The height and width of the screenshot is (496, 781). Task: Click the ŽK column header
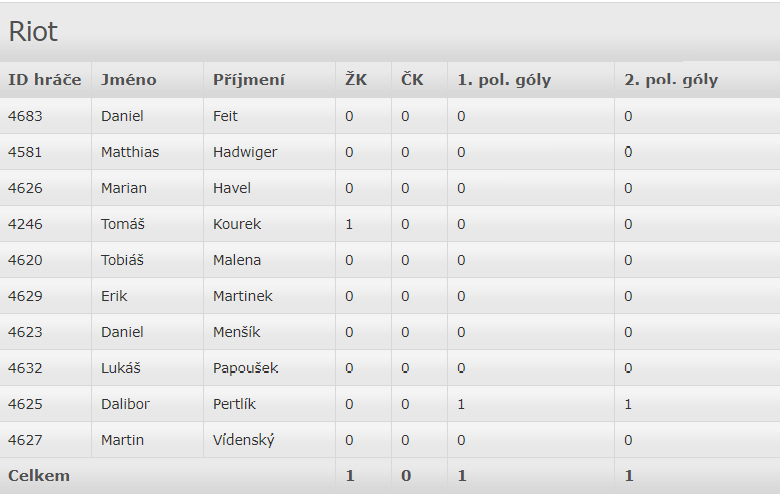pyautogui.click(x=356, y=80)
